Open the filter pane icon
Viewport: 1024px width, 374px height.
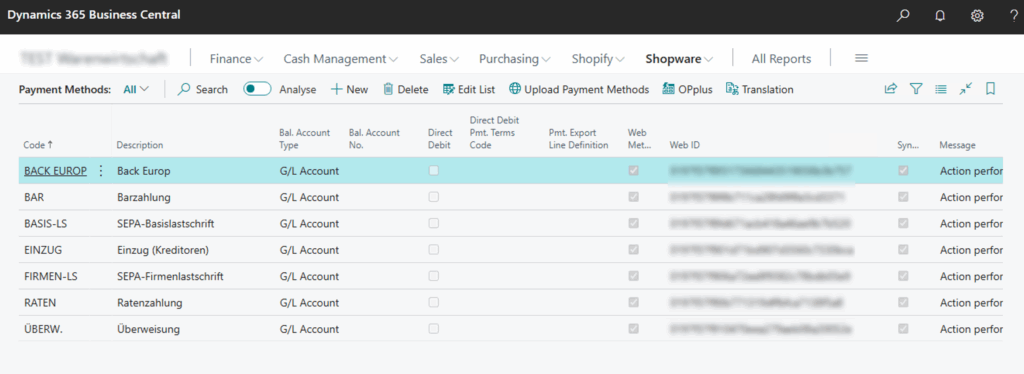click(916, 89)
